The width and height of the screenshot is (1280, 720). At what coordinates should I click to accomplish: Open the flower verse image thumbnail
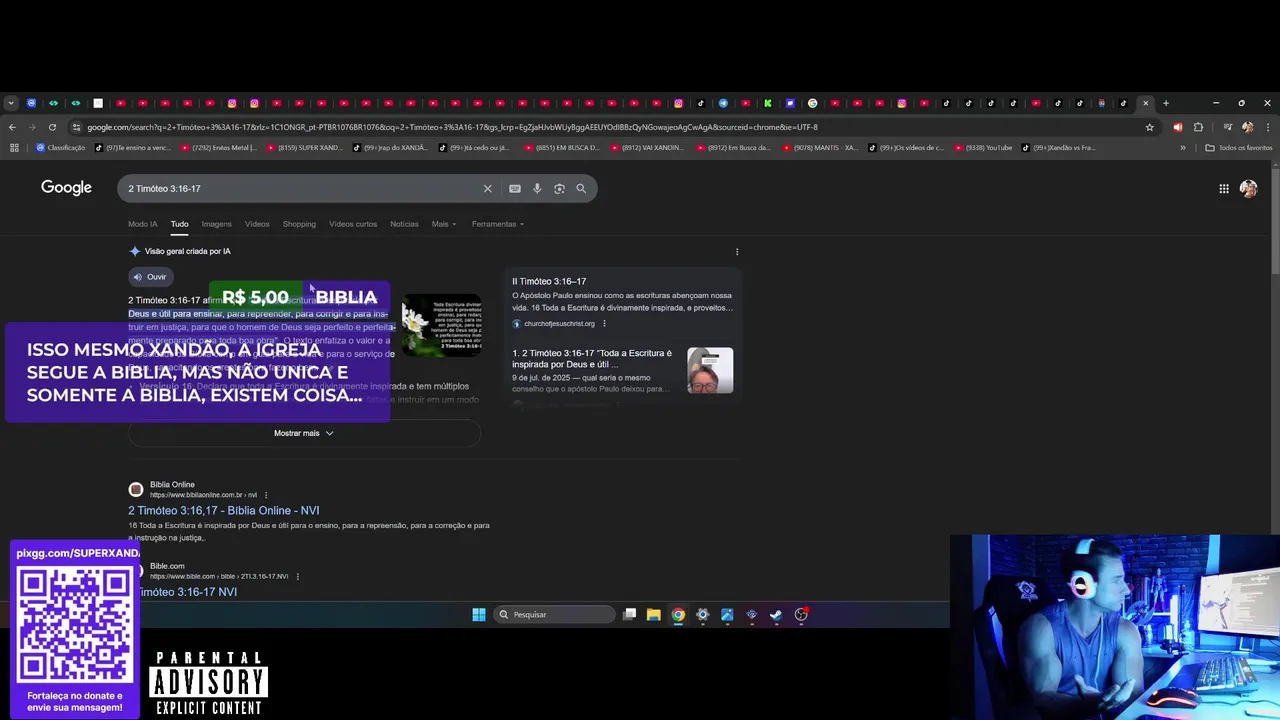[x=441, y=326]
